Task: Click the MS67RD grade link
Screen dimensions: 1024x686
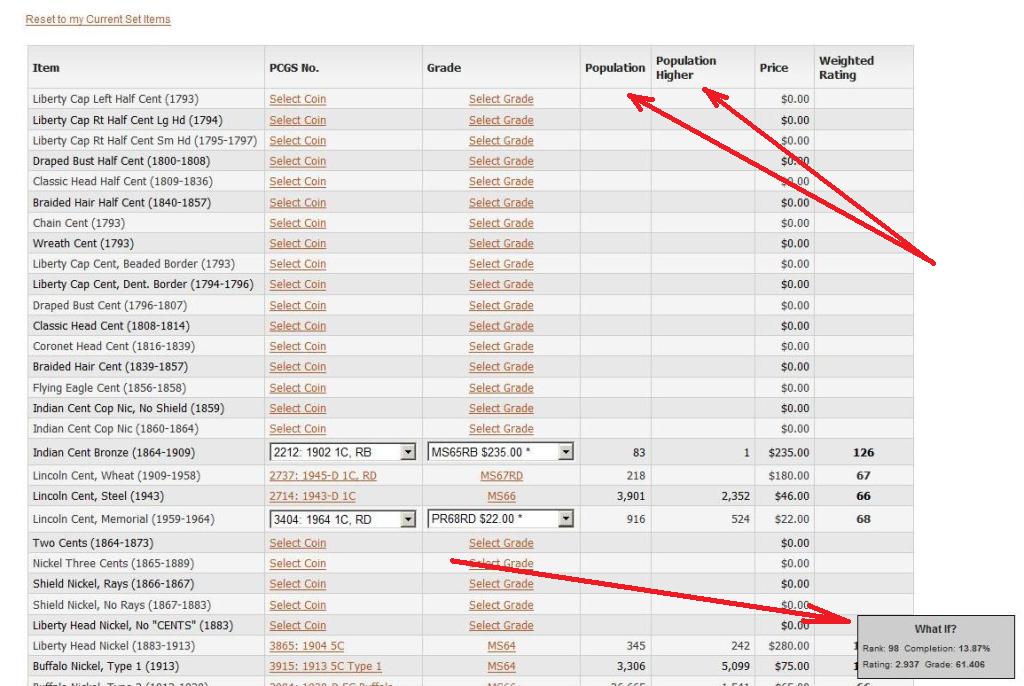Action: tap(501, 476)
